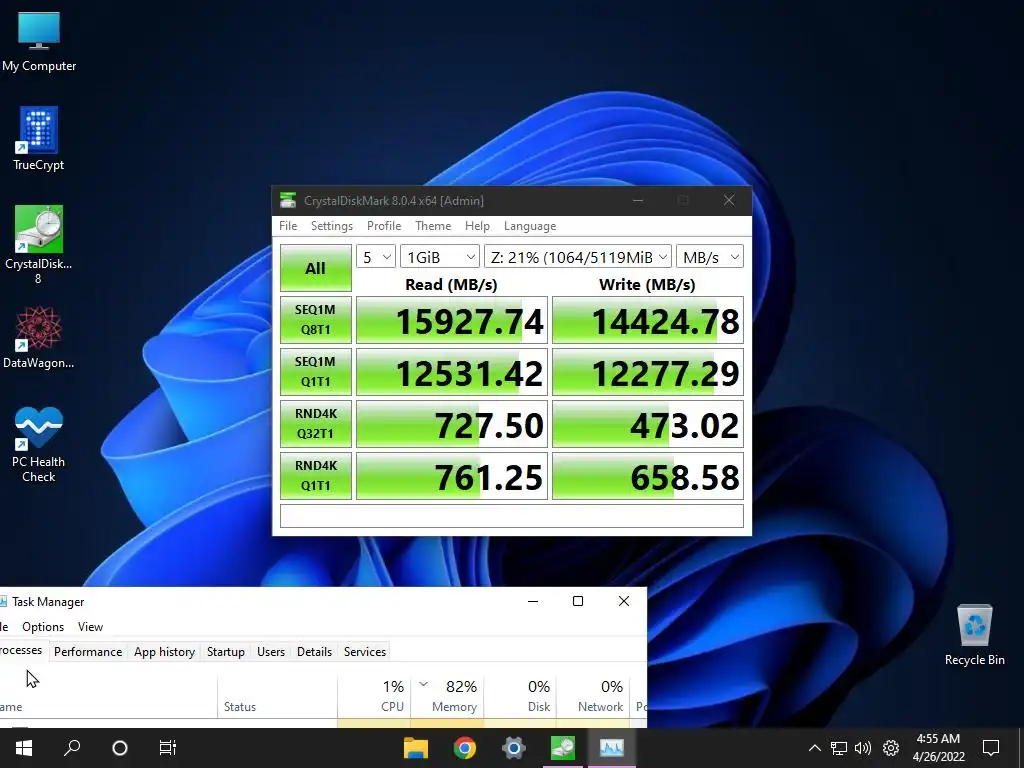Switch to App history tab
1024x768 pixels.
point(165,652)
